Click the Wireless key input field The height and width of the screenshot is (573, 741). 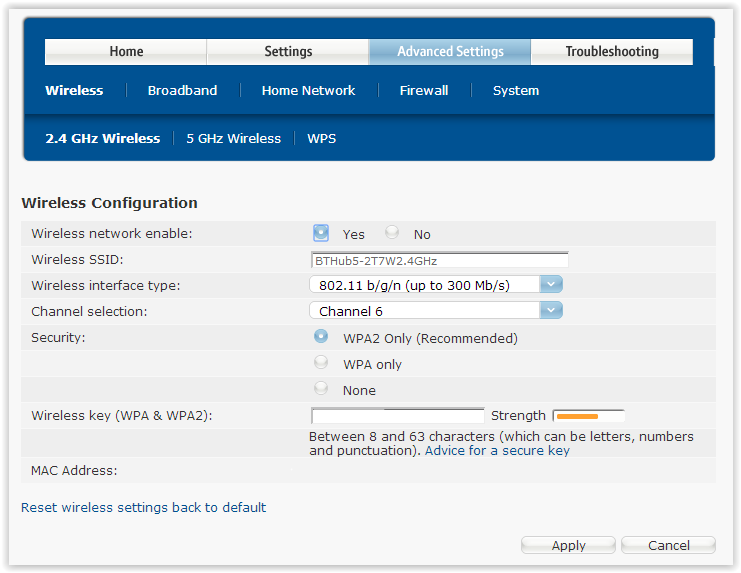[398, 416]
